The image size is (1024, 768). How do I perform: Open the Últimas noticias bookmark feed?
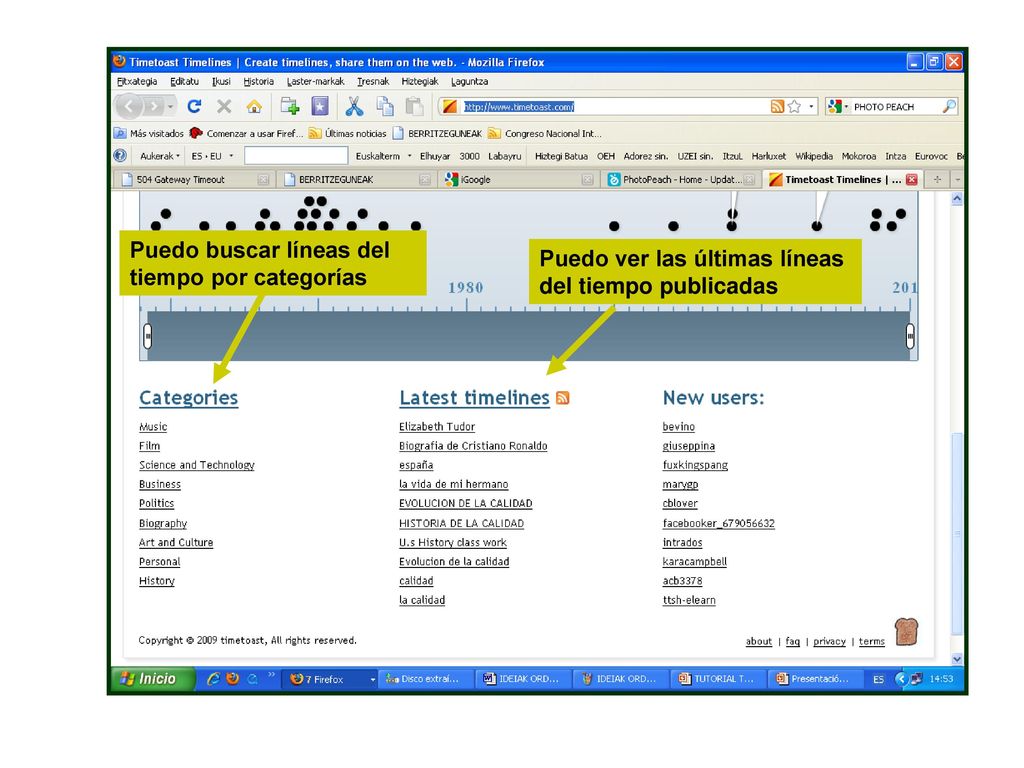pos(348,133)
